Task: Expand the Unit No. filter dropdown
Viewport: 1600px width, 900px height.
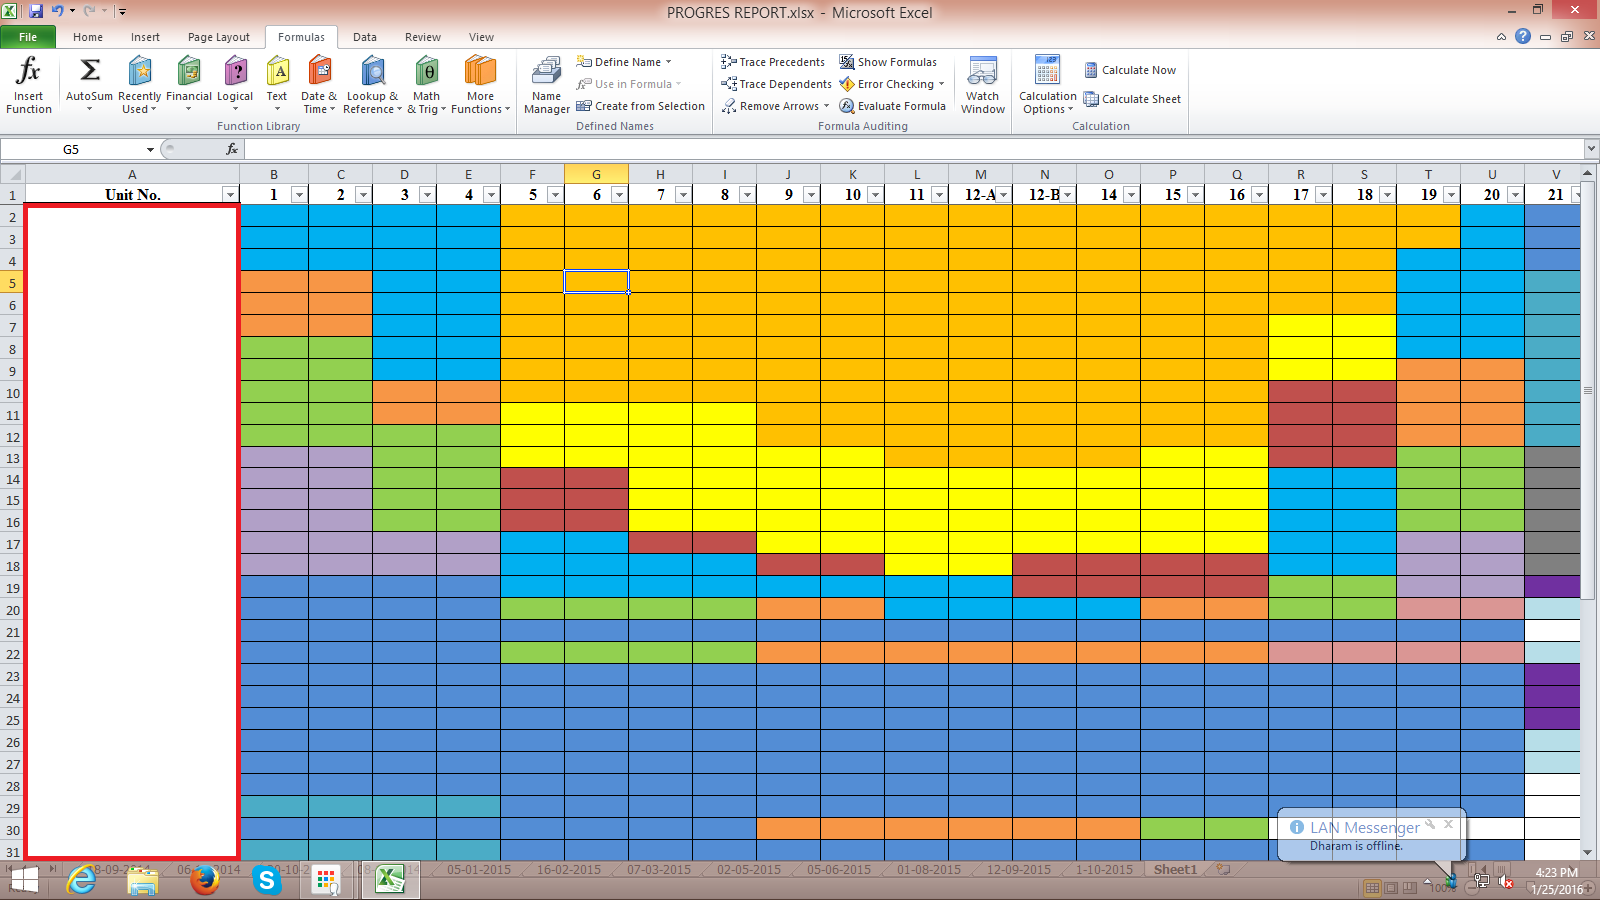Action: [230, 195]
